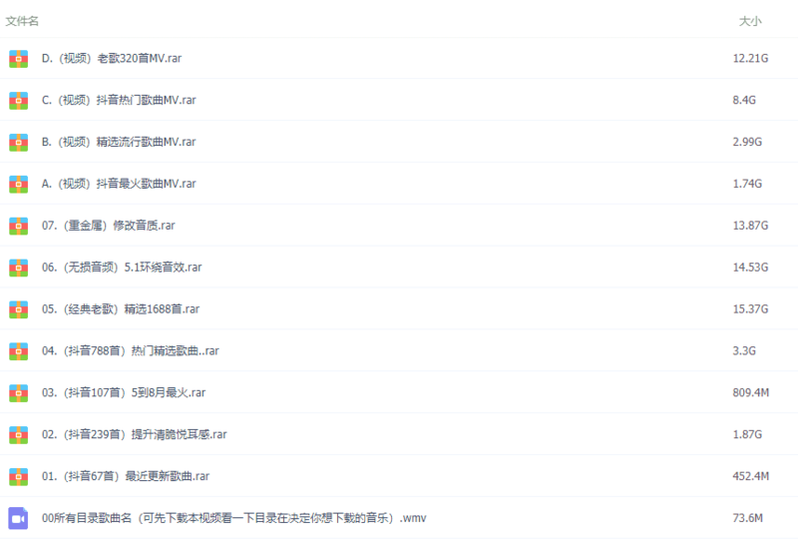Open 02.（抖音239首）提升清脆悦耳感.rar
Viewport: 798px width, 548px height.
134,435
